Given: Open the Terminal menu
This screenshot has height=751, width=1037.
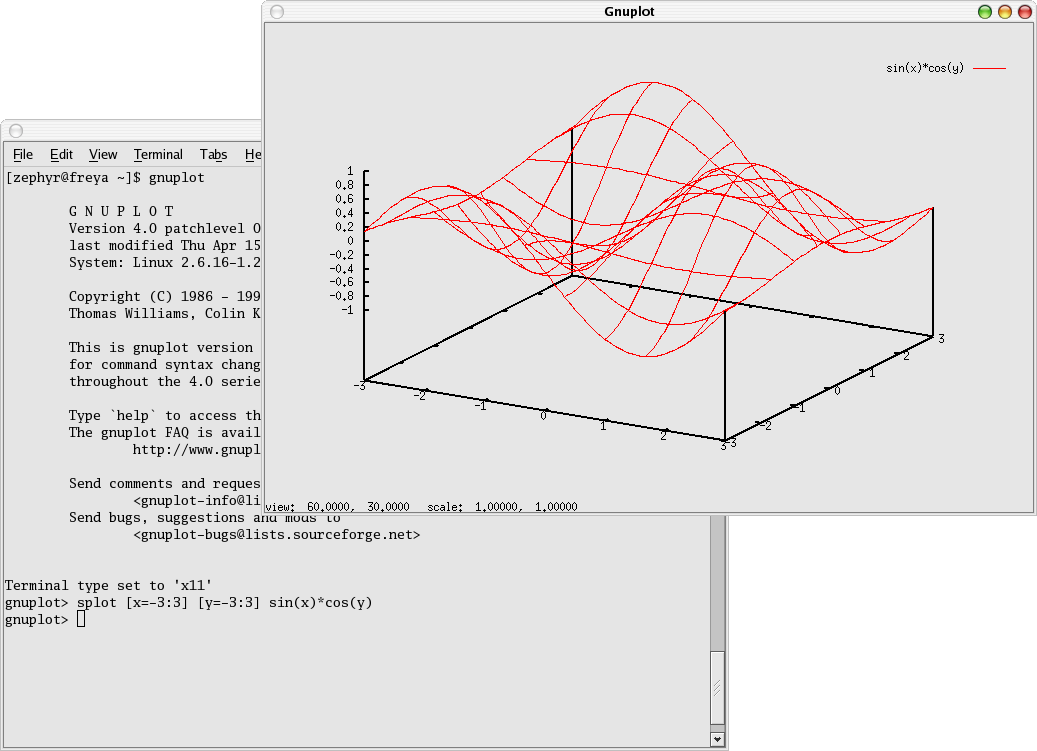Looking at the screenshot, I should tap(158, 155).
